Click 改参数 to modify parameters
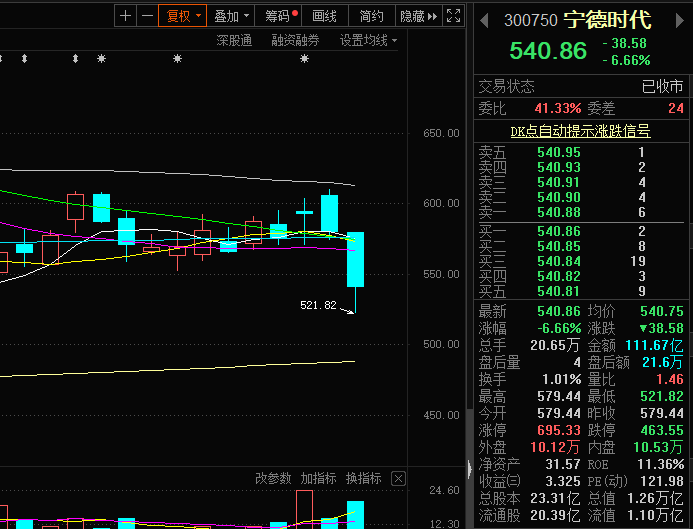This screenshot has width=693, height=529. 273,478
